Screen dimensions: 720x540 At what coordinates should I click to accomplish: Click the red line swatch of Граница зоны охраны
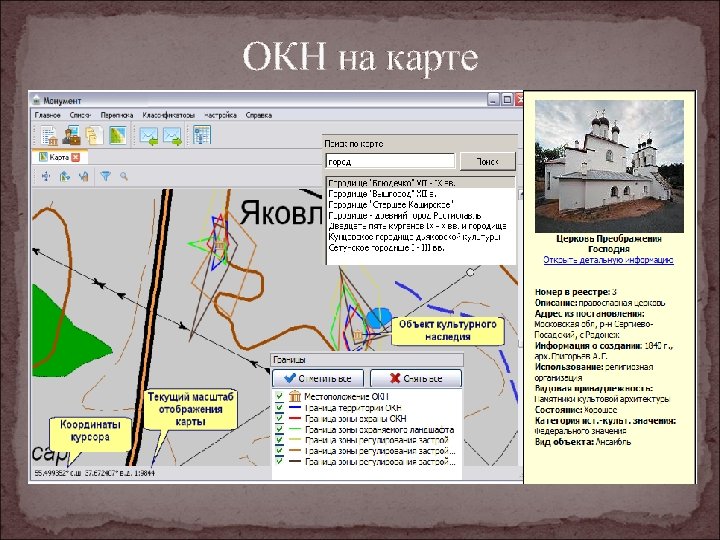[x=295, y=418]
